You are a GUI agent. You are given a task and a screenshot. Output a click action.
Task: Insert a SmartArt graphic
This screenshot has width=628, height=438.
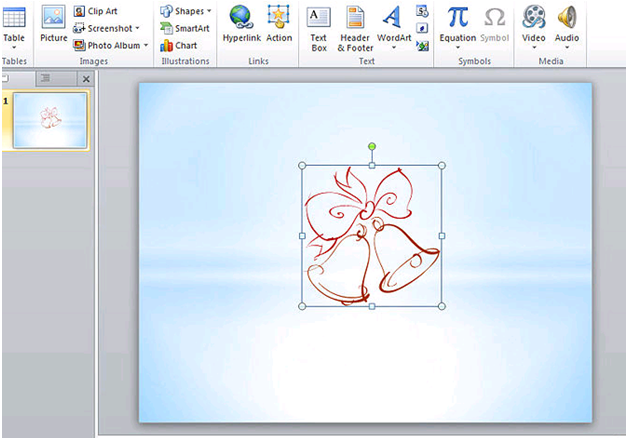(184, 28)
